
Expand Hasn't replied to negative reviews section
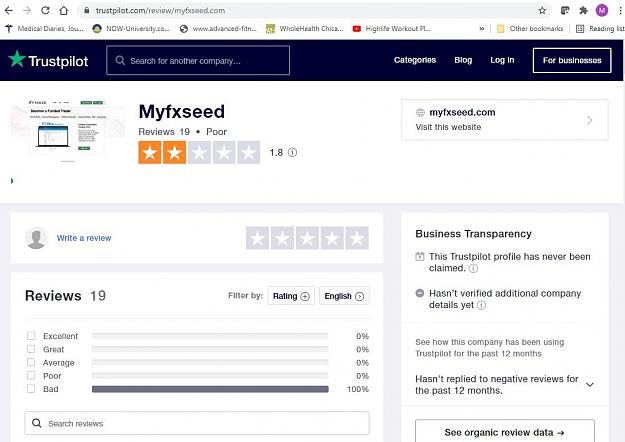(505, 384)
